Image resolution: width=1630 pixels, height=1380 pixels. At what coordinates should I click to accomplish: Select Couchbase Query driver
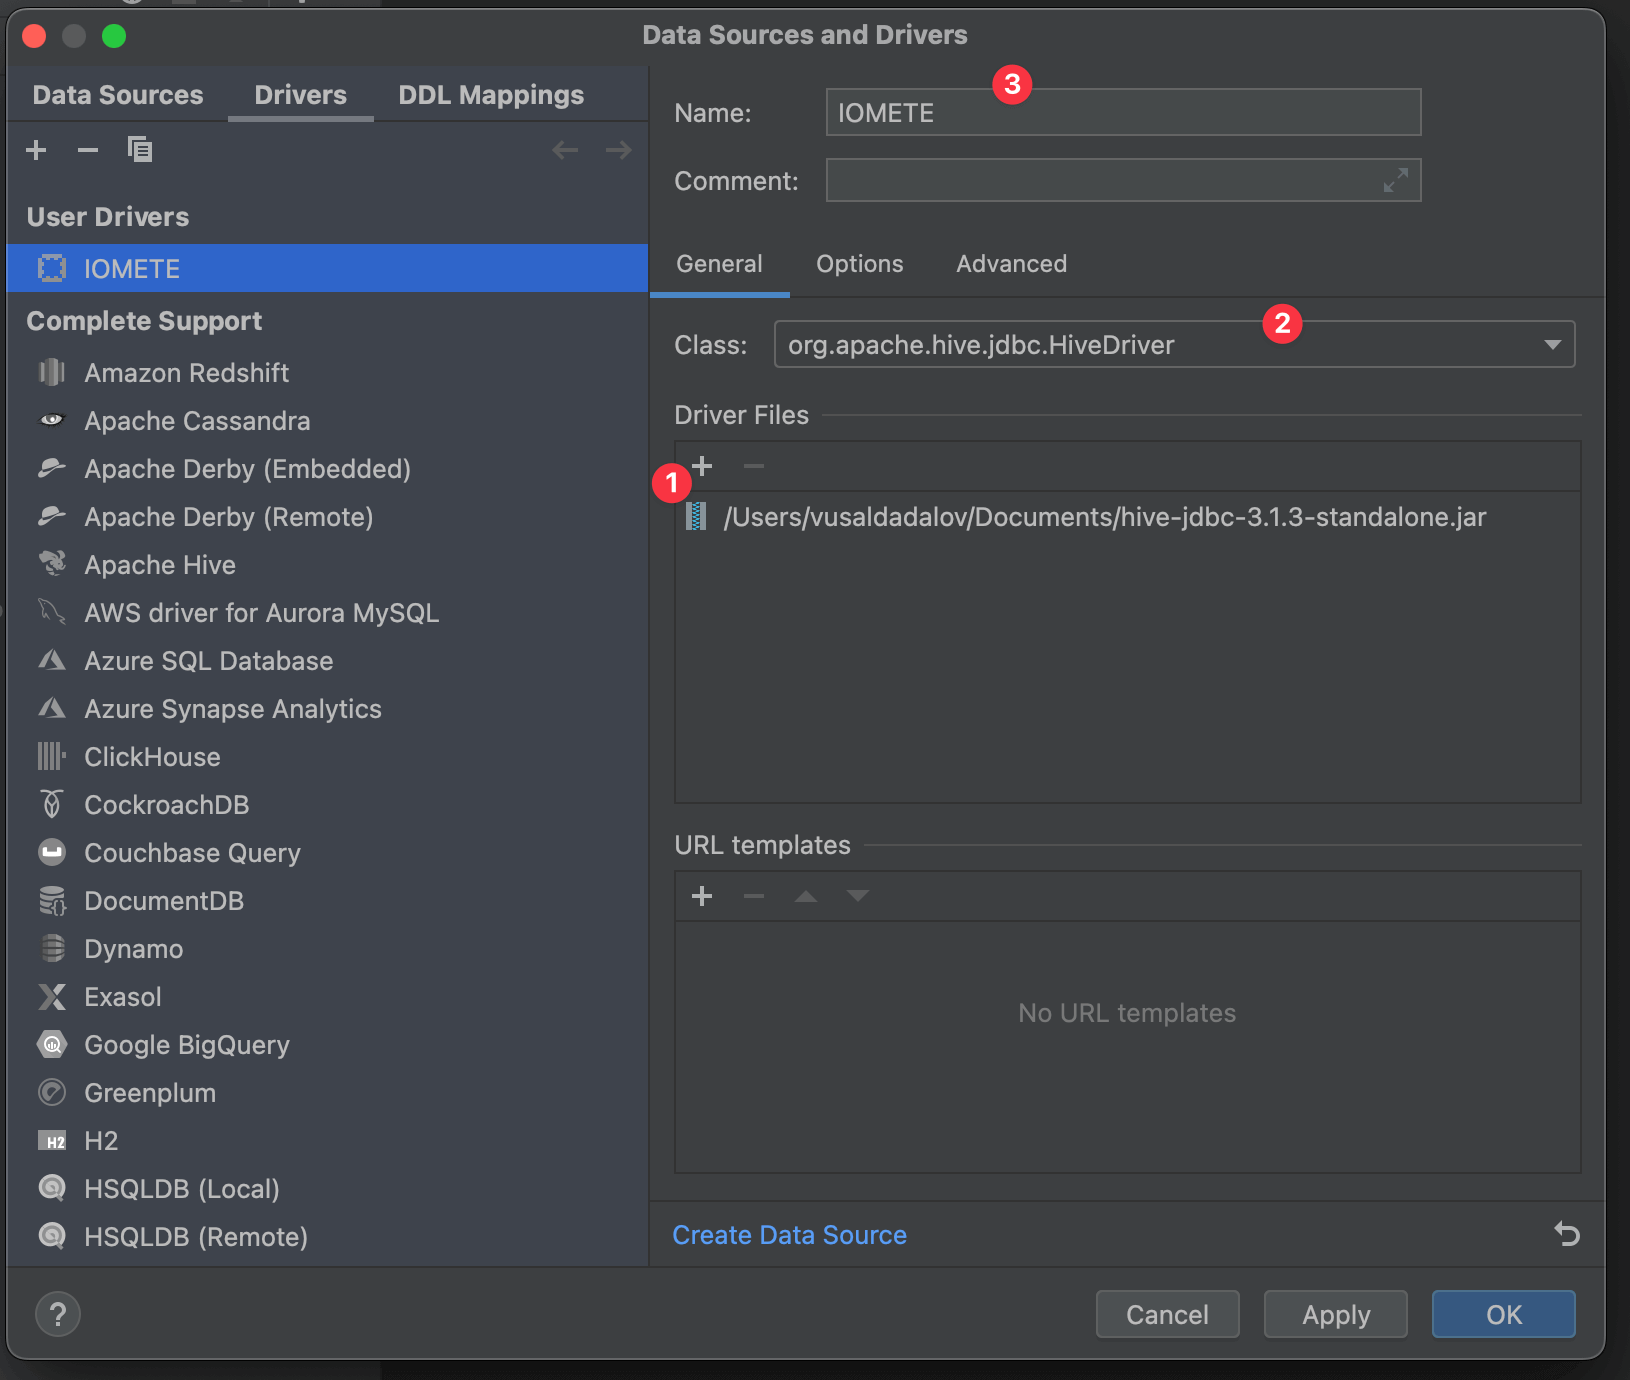327,853
